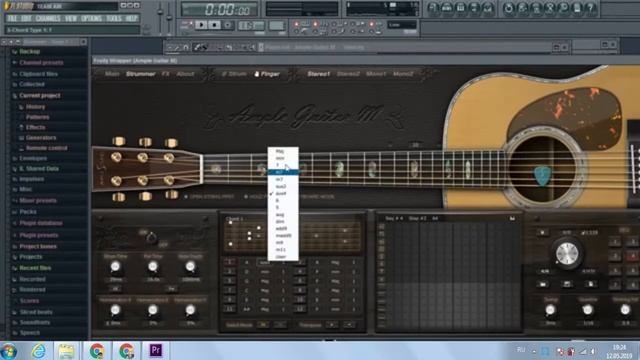Choose madd9 from the chord type list
This screenshot has height=360, width=640.
pyautogui.click(x=283, y=236)
